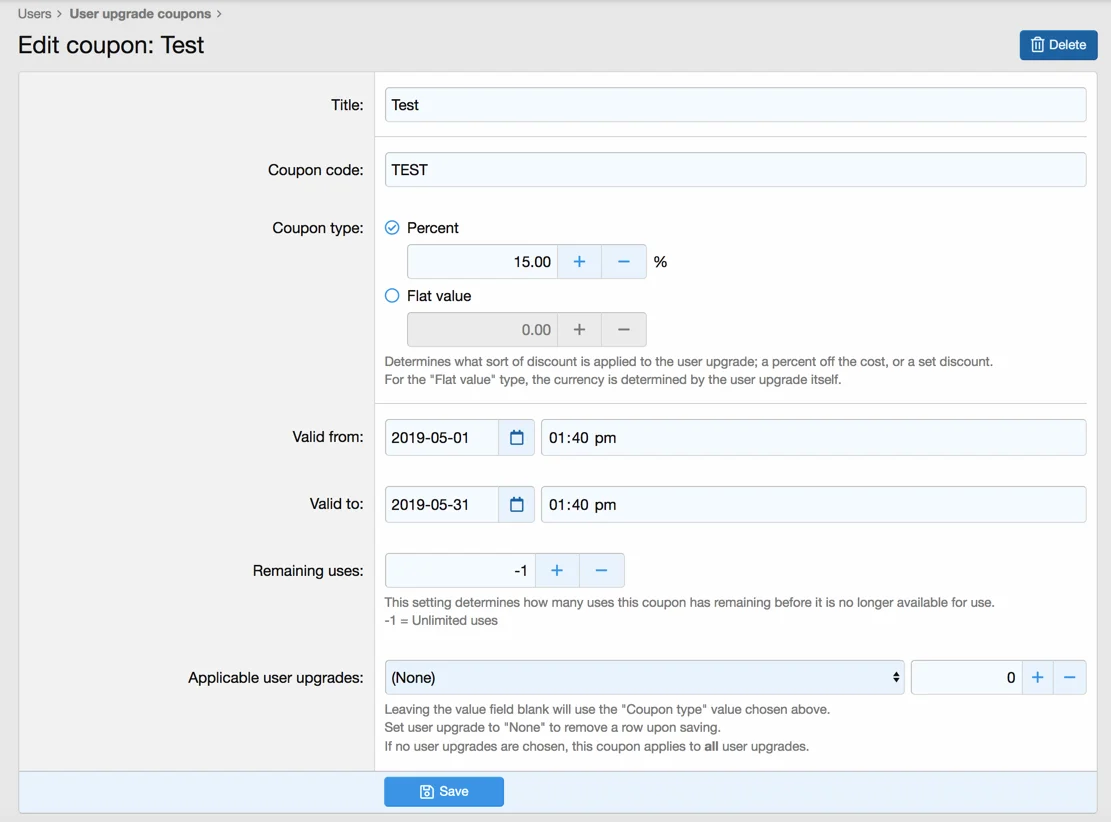1111x822 pixels.
Task: Go to Users breadcrumb
Action: pos(34,14)
